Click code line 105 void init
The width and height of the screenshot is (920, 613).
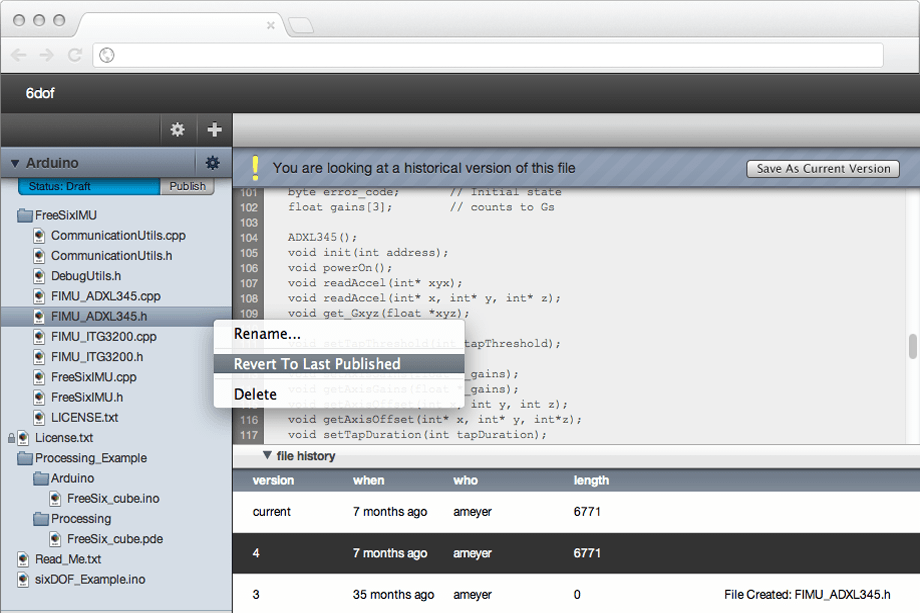coord(368,253)
